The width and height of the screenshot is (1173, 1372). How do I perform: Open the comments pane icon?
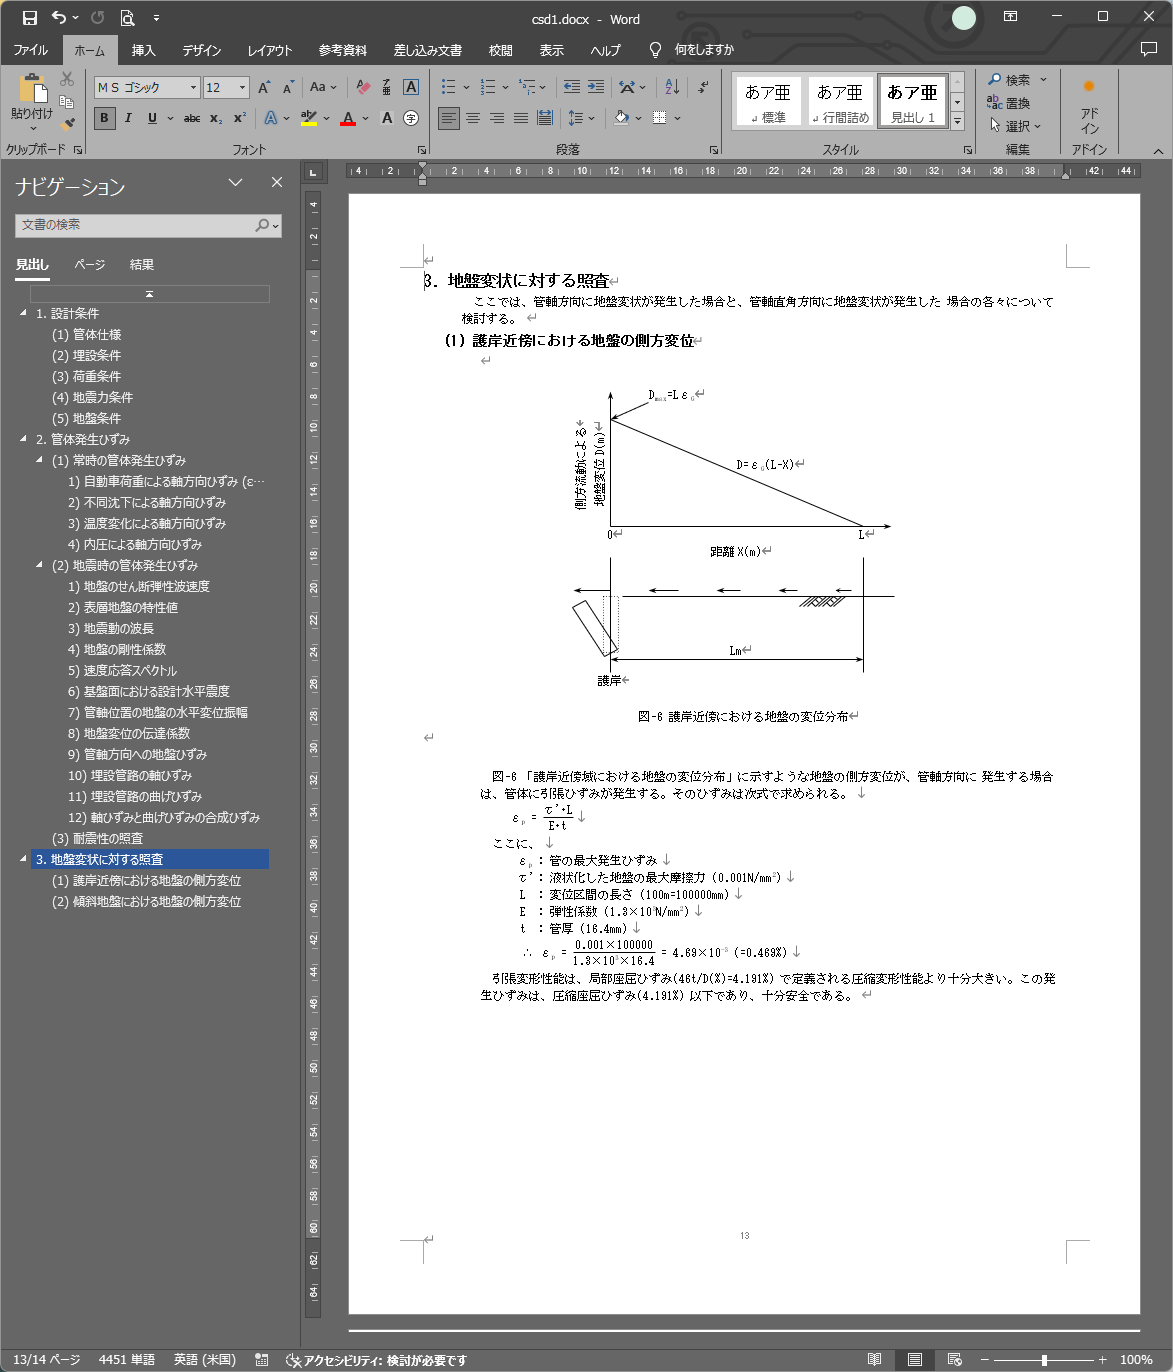point(1148,49)
